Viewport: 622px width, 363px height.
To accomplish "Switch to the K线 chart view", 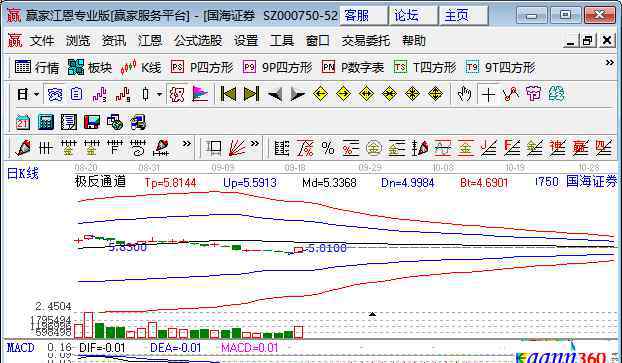I will 141,67.
